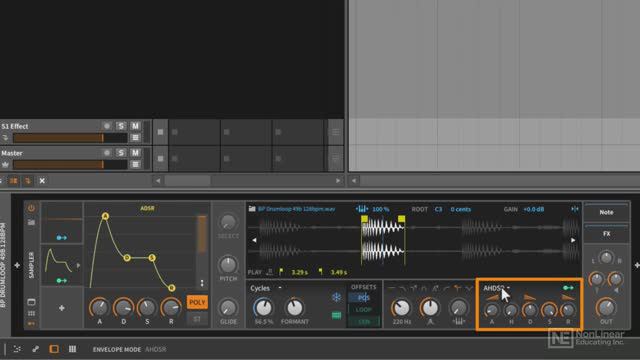640x360 pixels.
Task: Open the Cycles playback mode dropdown
Action: (266, 288)
